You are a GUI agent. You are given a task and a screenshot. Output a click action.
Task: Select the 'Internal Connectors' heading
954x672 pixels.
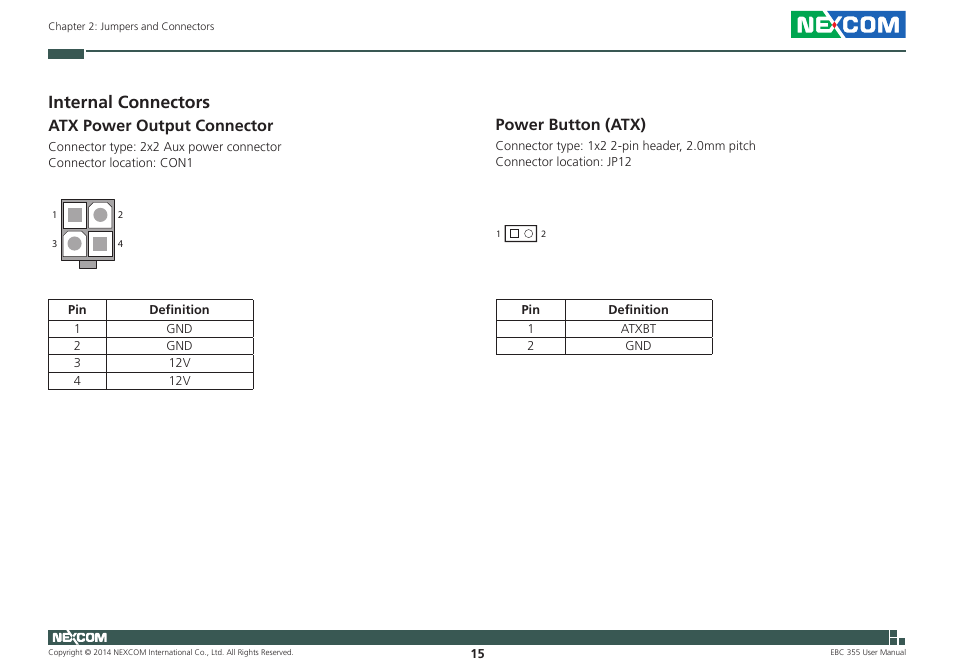[x=129, y=102]
